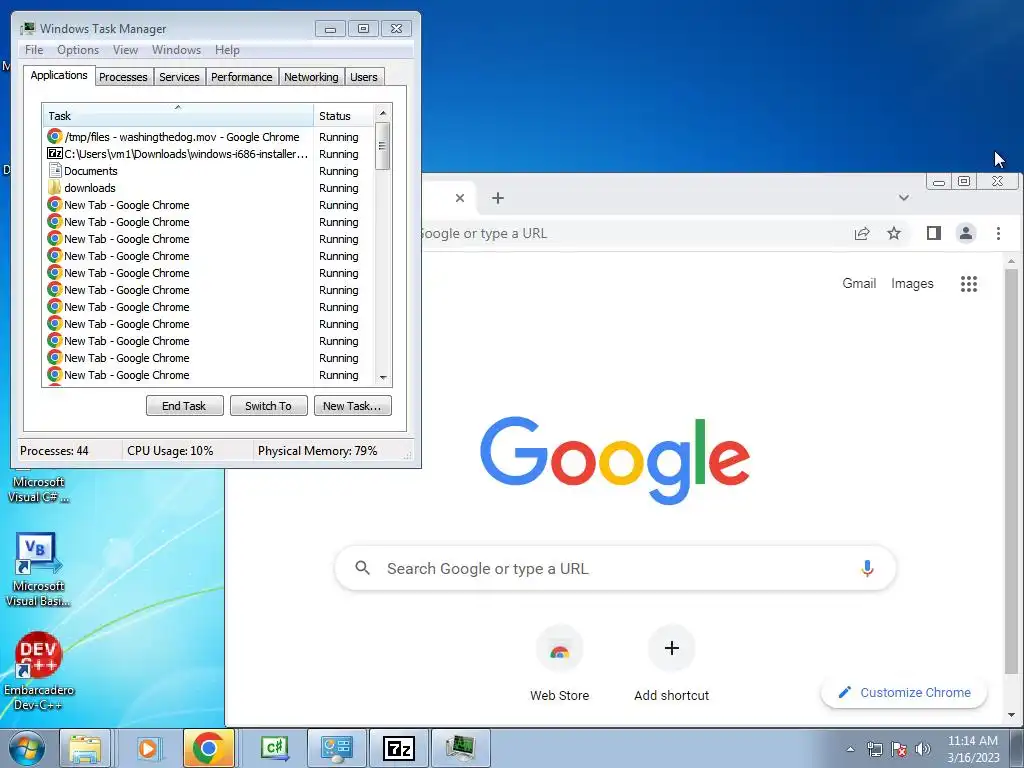The image size is (1024, 768).
Task: Open Windows Explorer from taskbar
Action: click(x=85, y=749)
